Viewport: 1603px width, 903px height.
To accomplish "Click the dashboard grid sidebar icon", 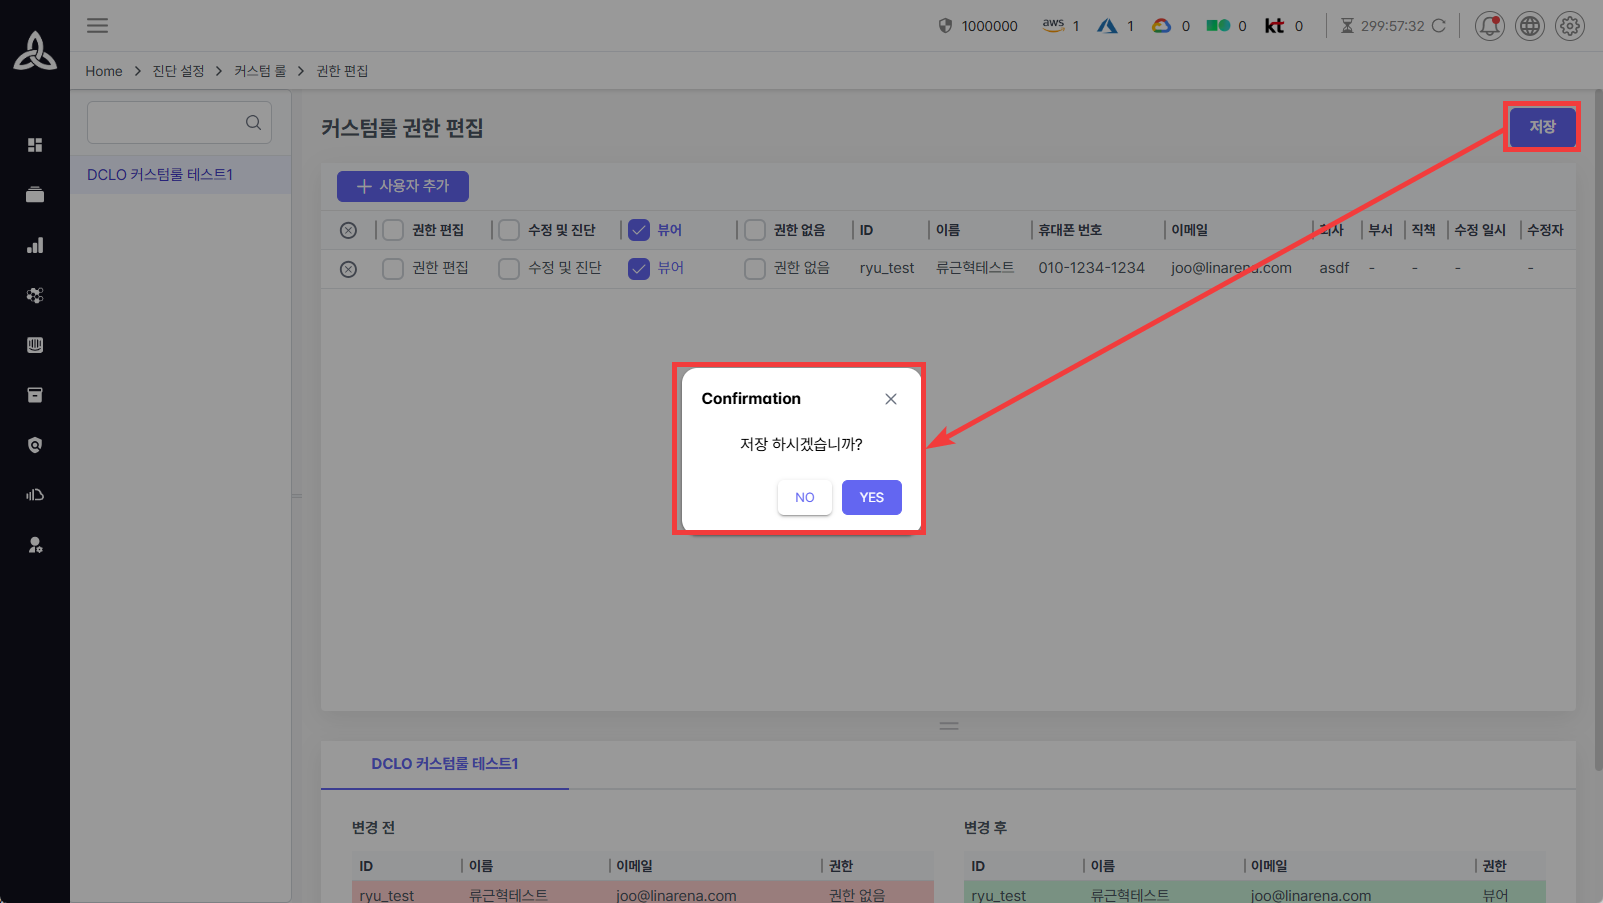I will pos(35,145).
